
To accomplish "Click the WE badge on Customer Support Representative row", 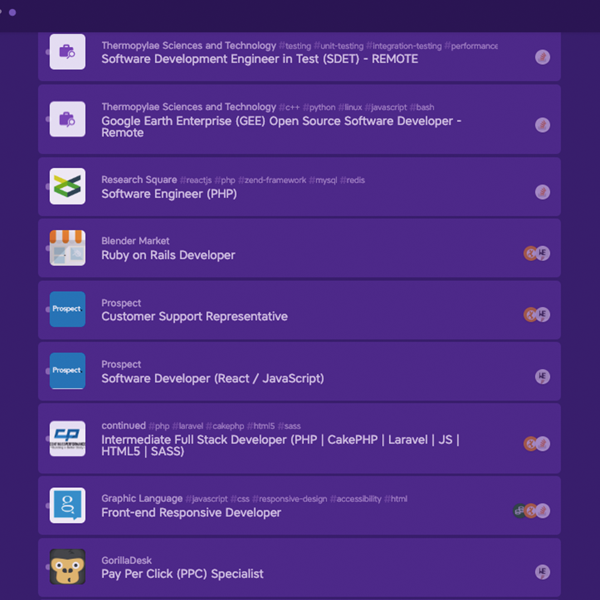I will [543, 315].
